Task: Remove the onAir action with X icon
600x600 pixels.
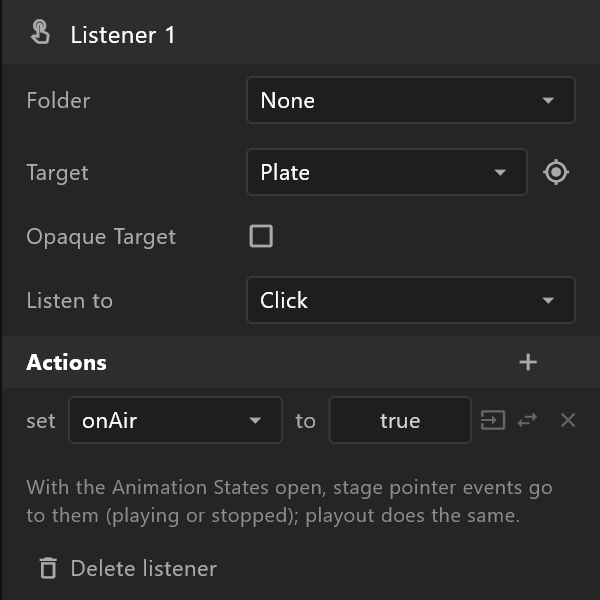Action: [568, 420]
